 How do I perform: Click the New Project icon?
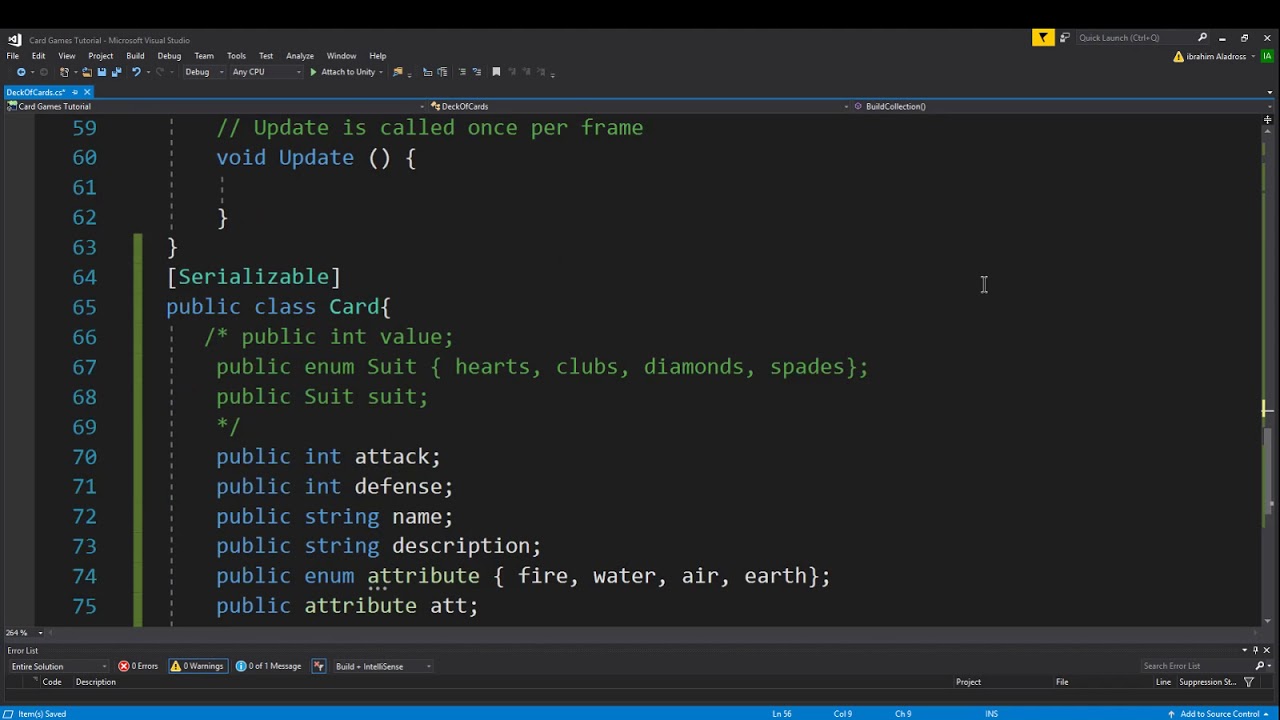tap(64, 72)
